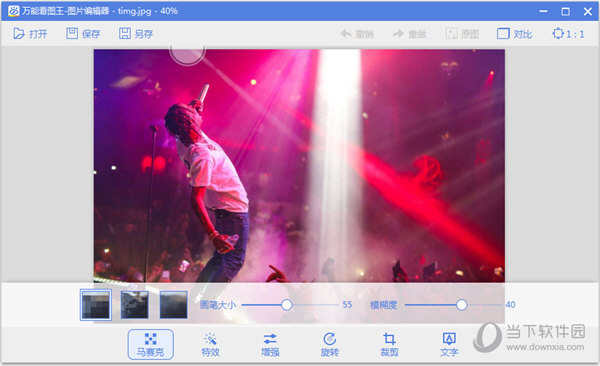The height and width of the screenshot is (366, 600).
Task: Open the 特效 effects tool
Action: pyautogui.click(x=210, y=345)
